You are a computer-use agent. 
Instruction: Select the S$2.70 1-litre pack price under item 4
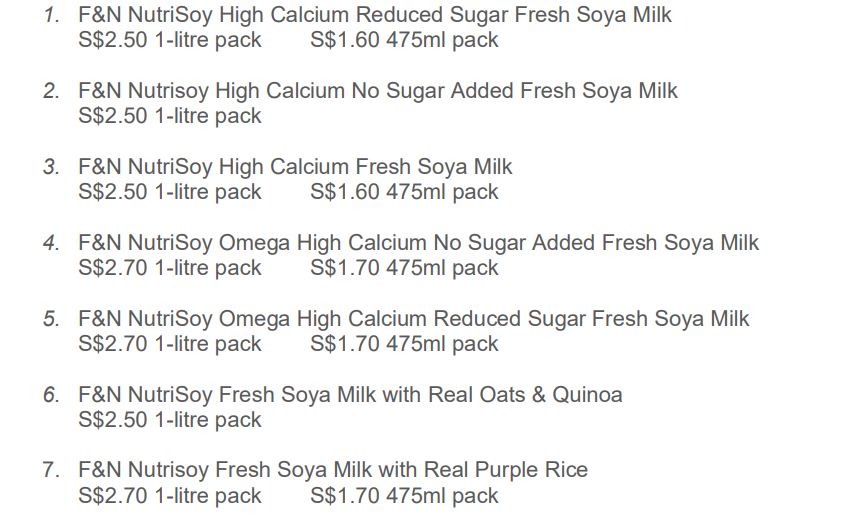pos(170,268)
